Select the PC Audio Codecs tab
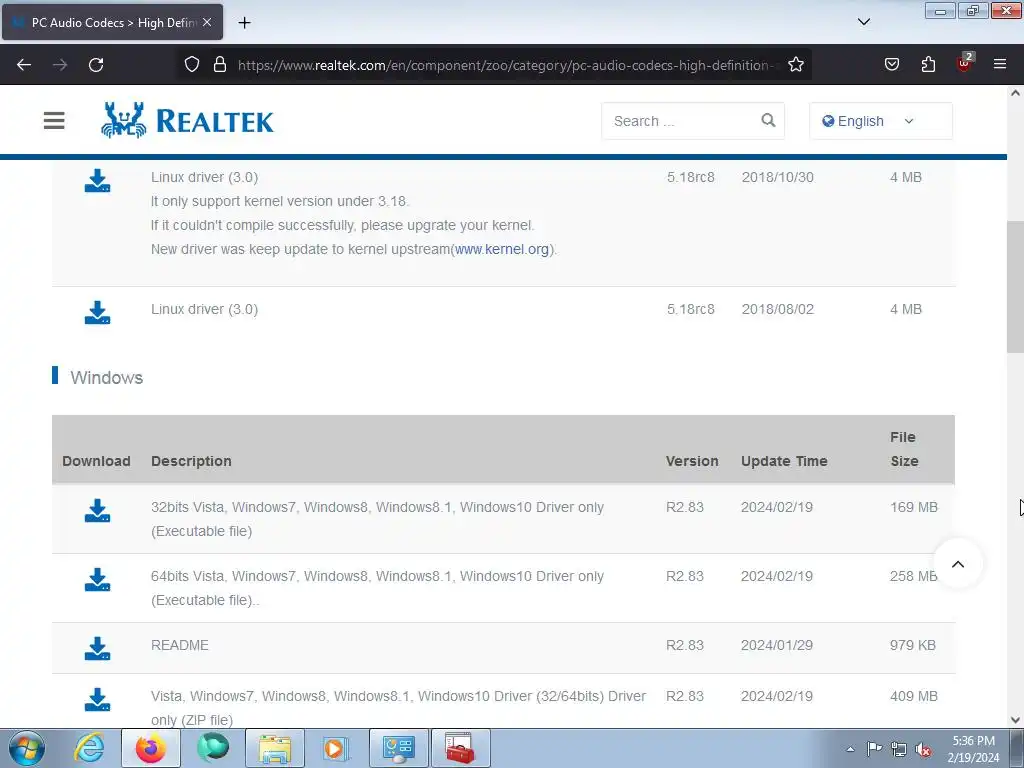Screen dimensions: 1024x768 tap(112, 22)
